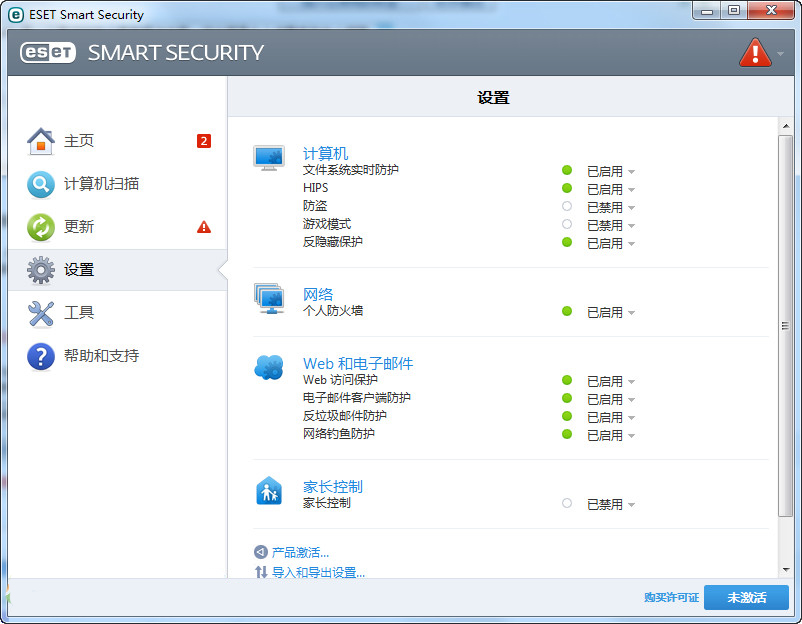Click the Web 和电子邮件 cloud icon
This screenshot has height=624, width=802.
(269, 368)
